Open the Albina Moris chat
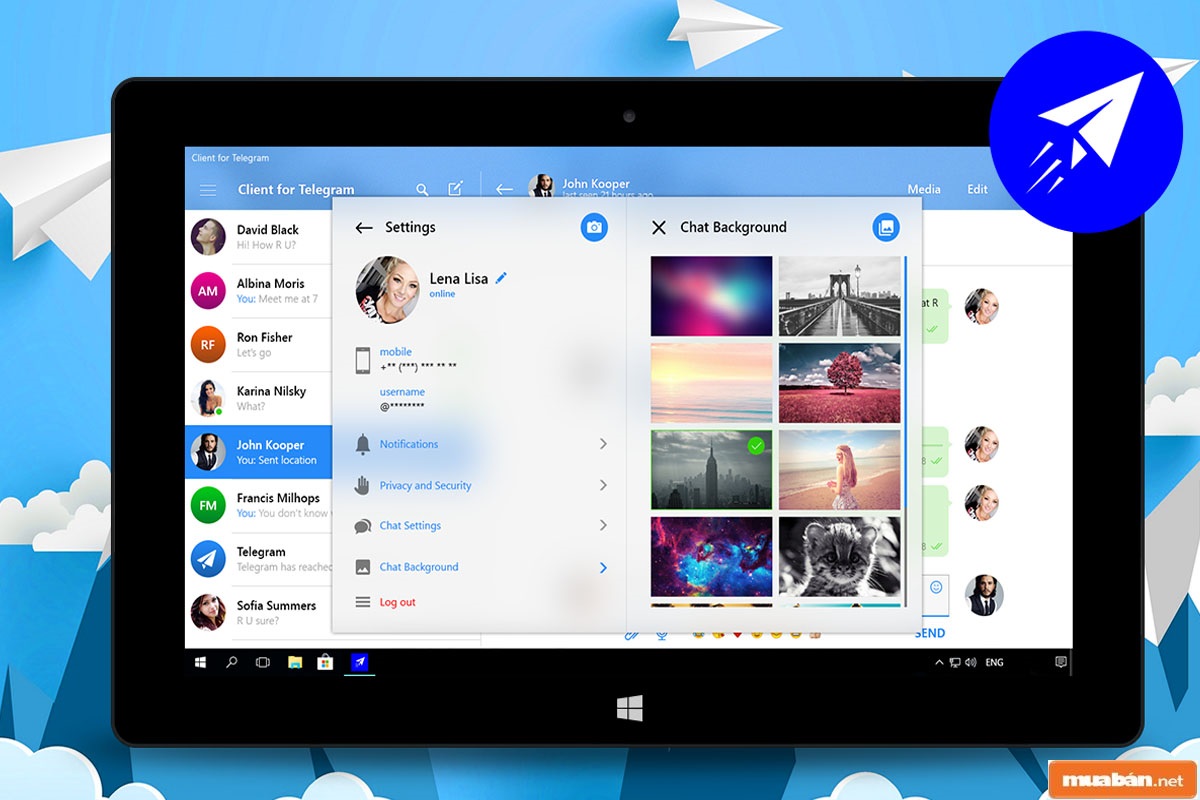The height and width of the screenshot is (800, 1200). pyautogui.click(x=259, y=291)
